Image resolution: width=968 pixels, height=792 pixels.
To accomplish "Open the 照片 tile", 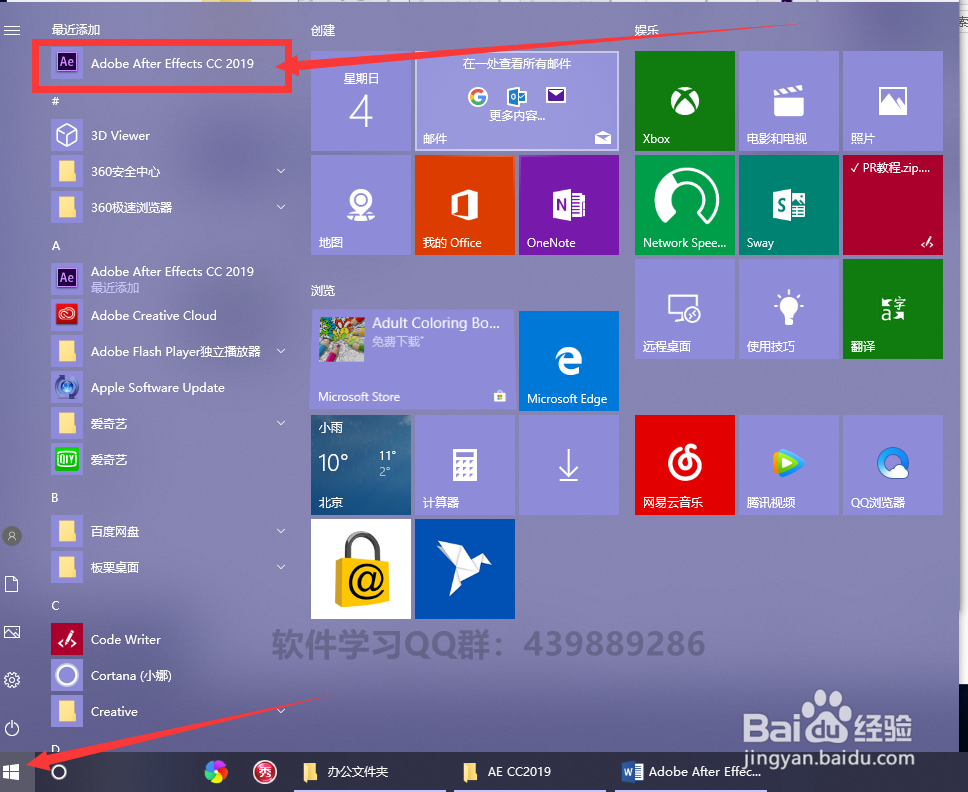I will tap(893, 101).
